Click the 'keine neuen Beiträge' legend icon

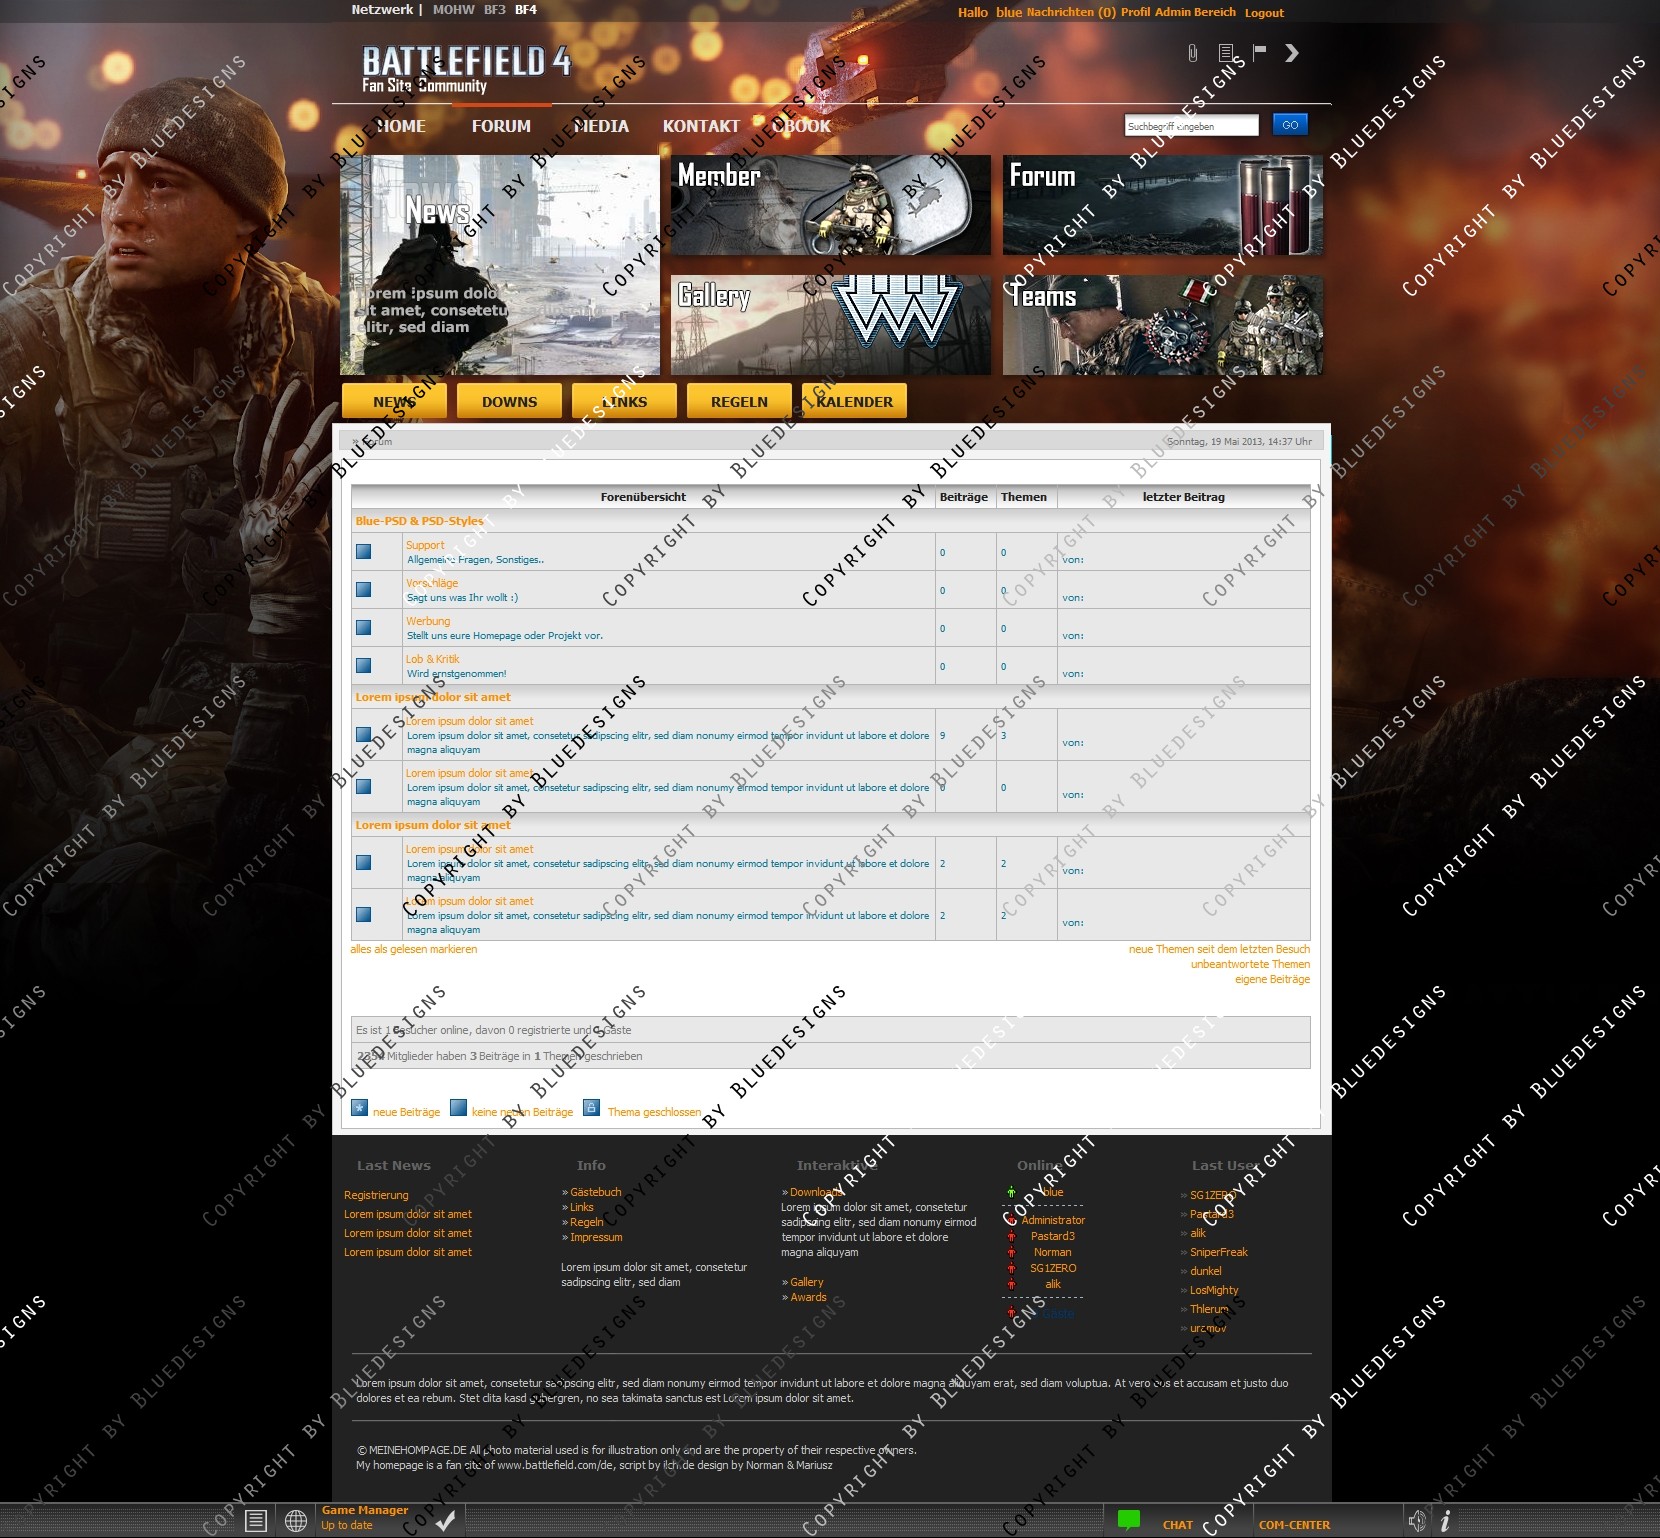pos(458,1108)
